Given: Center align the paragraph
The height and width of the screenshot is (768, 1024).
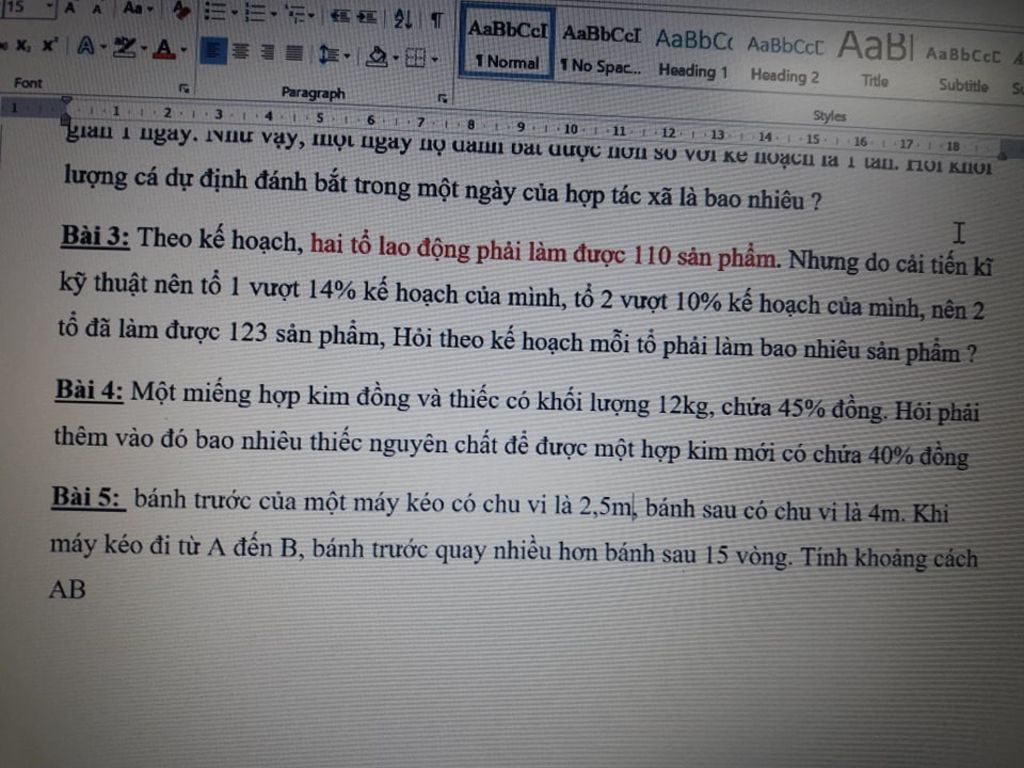Looking at the screenshot, I should (x=240, y=51).
